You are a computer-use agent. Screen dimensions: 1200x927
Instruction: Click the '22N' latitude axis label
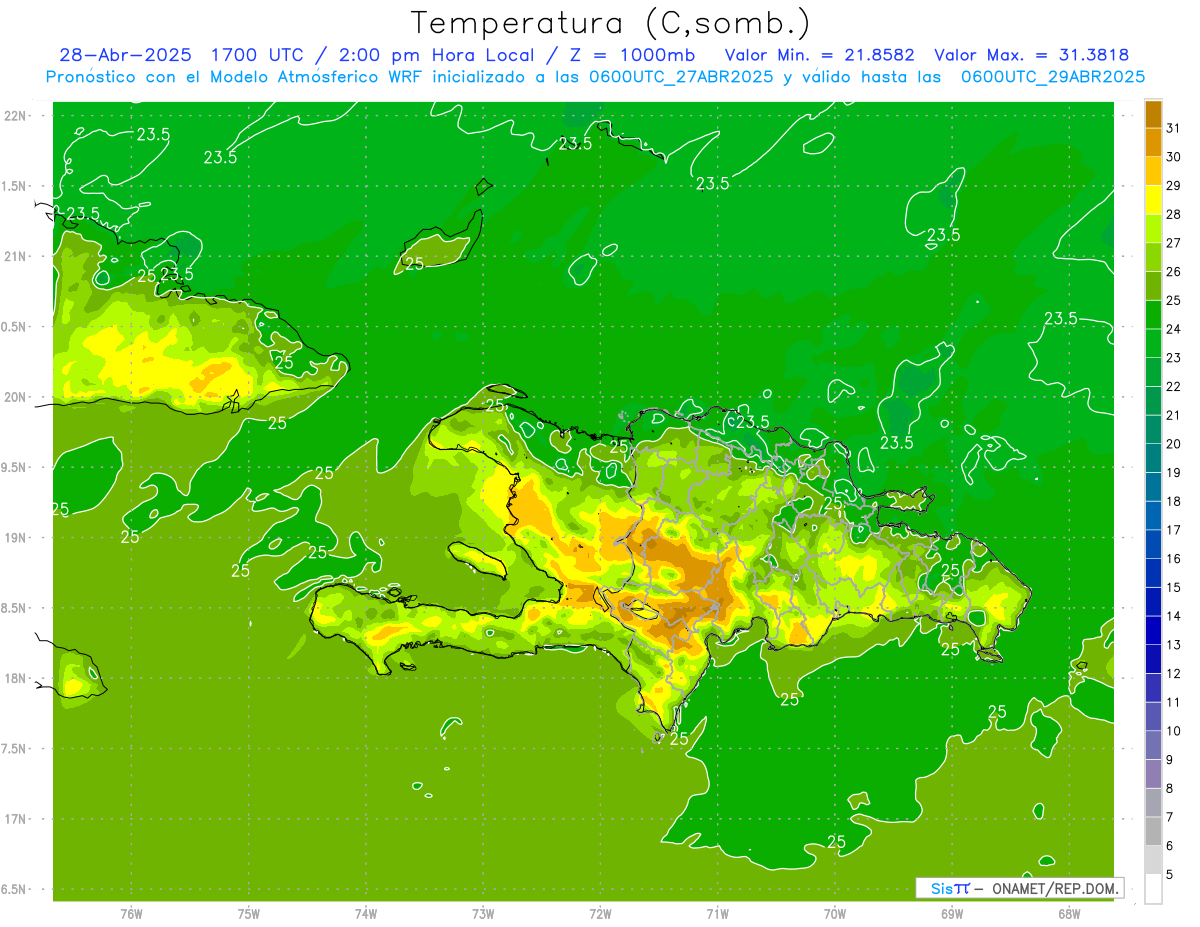pos(15,116)
